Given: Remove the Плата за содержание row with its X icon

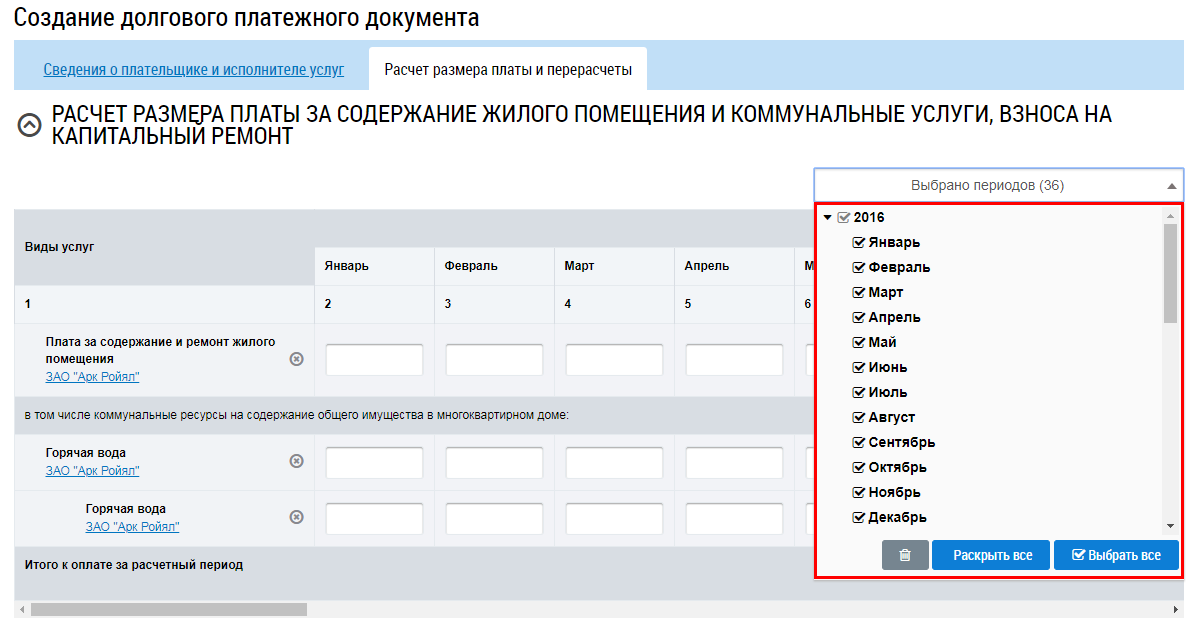Looking at the screenshot, I should pyautogui.click(x=297, y=359).
